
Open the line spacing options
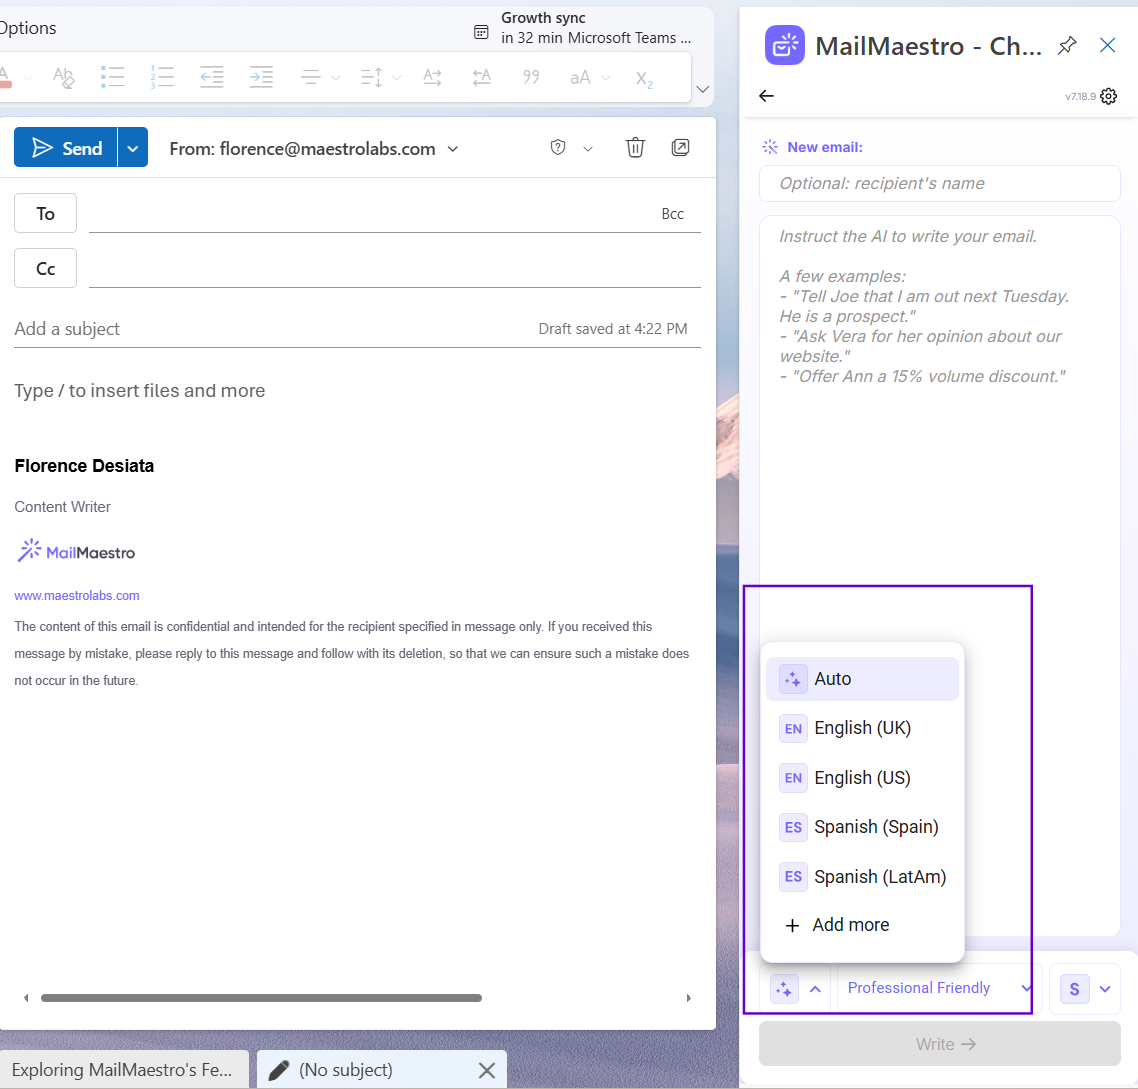click(x=380, y=77)
